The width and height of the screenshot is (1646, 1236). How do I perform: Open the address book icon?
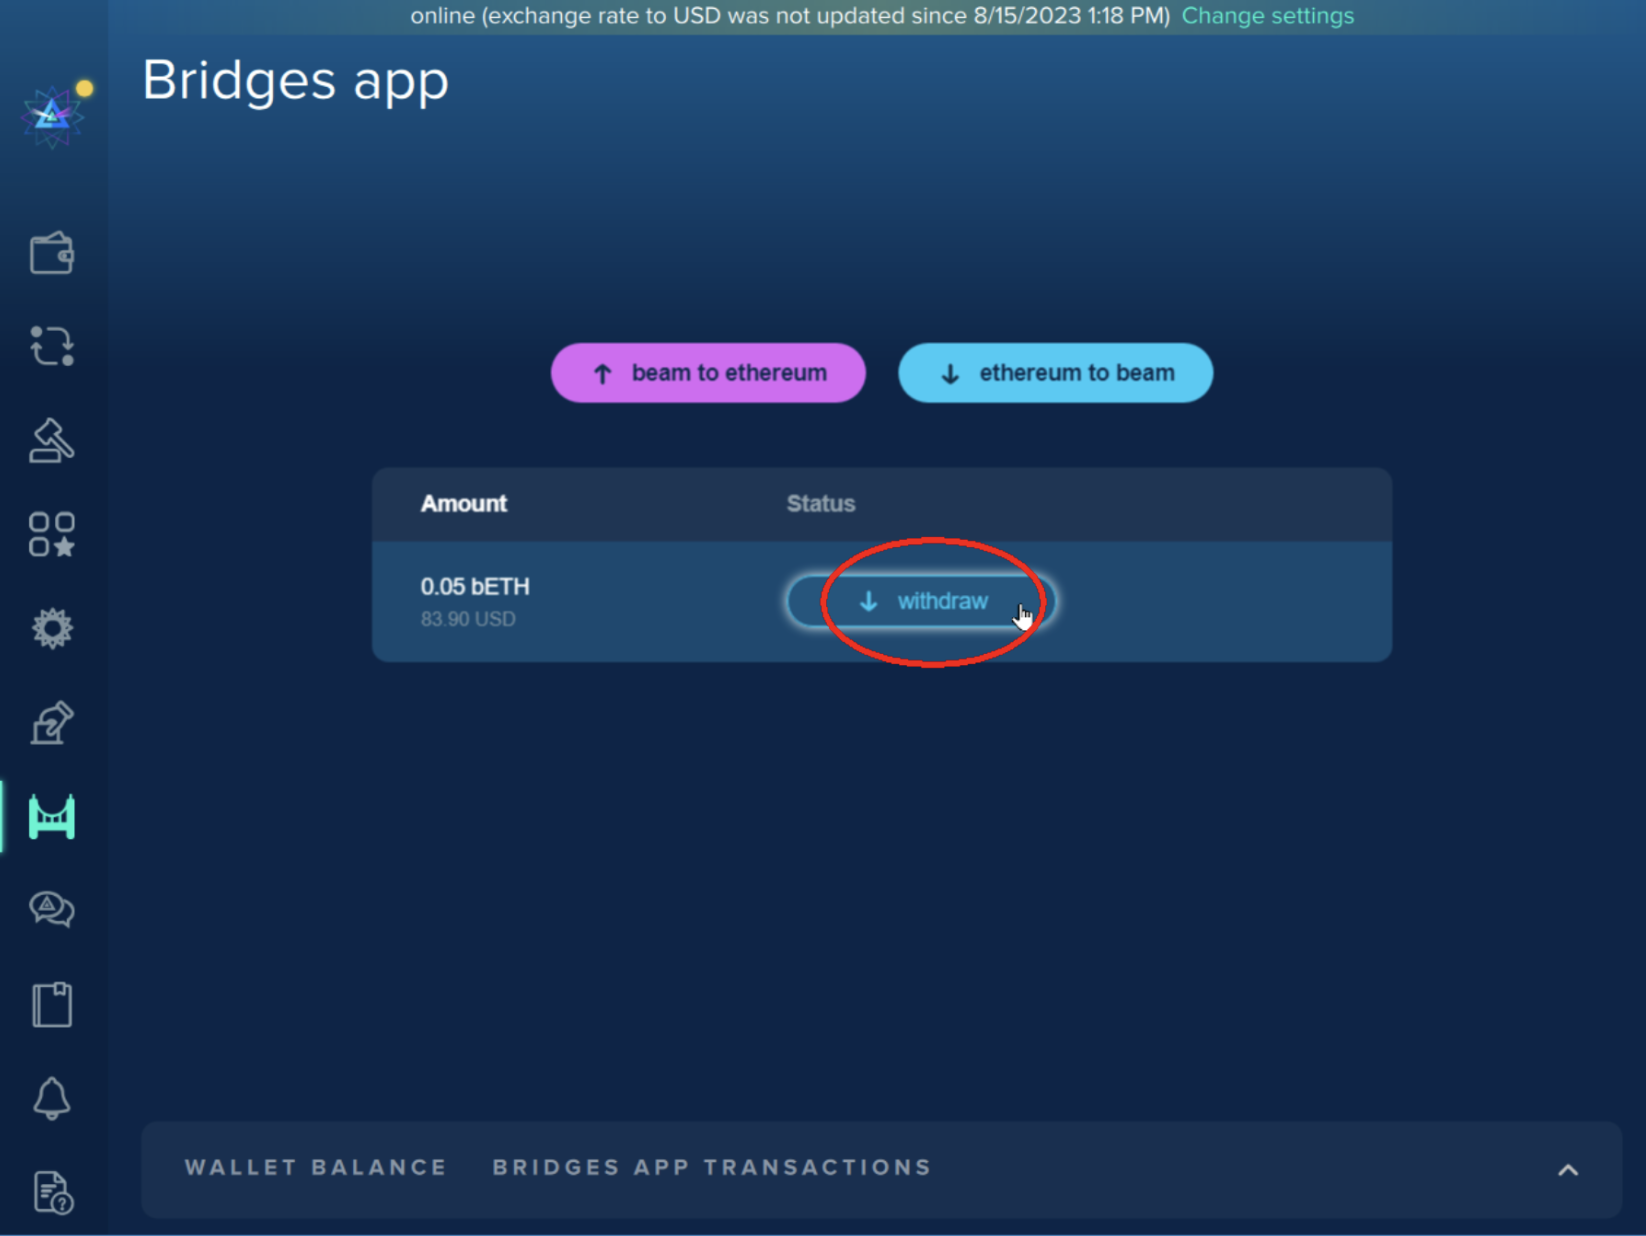click(52, 1004)
